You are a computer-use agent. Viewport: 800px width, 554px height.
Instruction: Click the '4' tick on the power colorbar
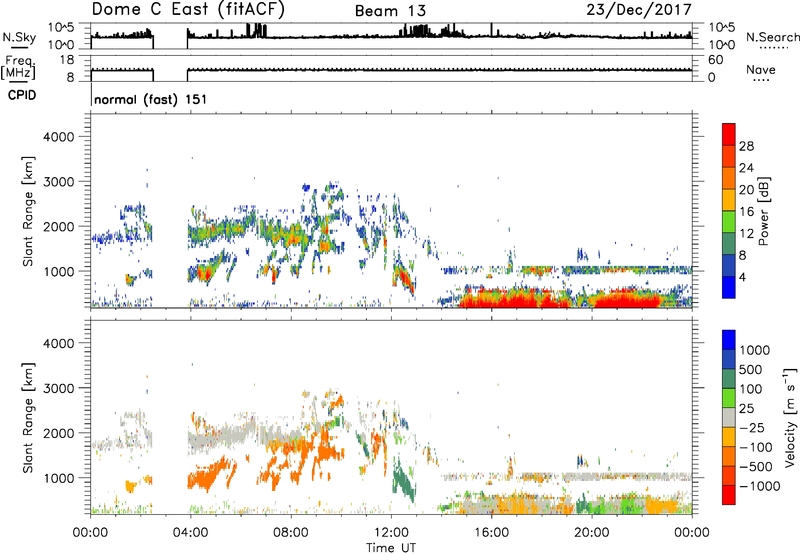[x=742, y=277]
